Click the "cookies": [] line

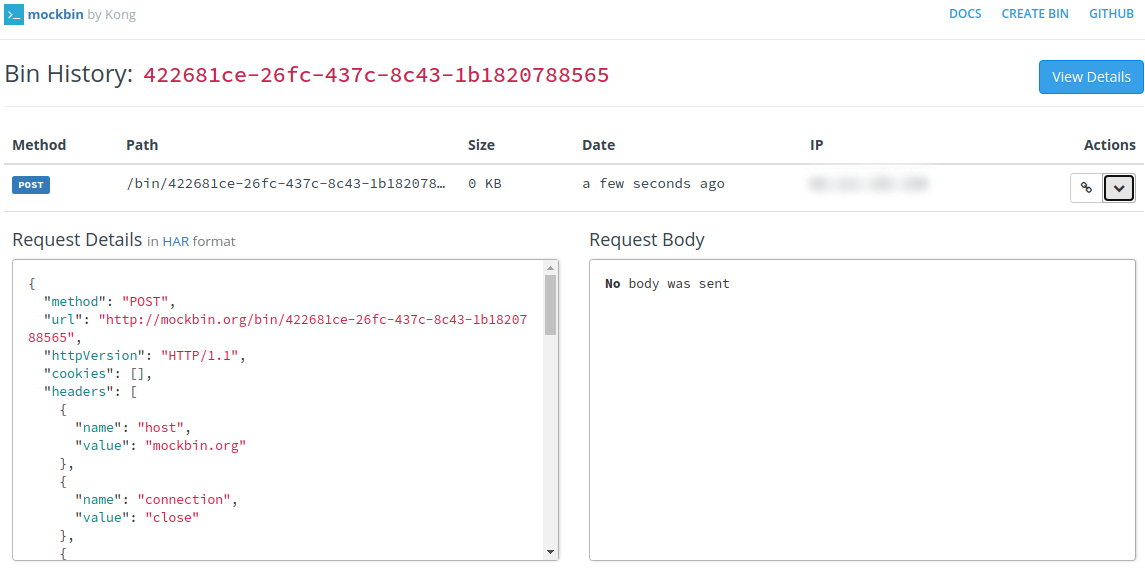[97, 374]
